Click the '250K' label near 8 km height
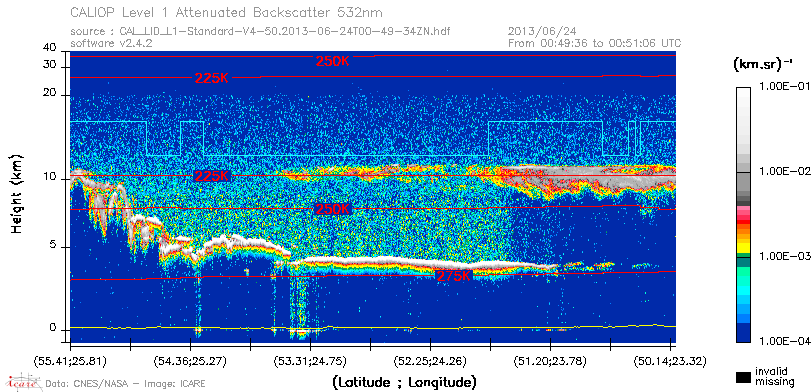Image resolution: width=811 pixels, height=392 pixels. (332, 209)
